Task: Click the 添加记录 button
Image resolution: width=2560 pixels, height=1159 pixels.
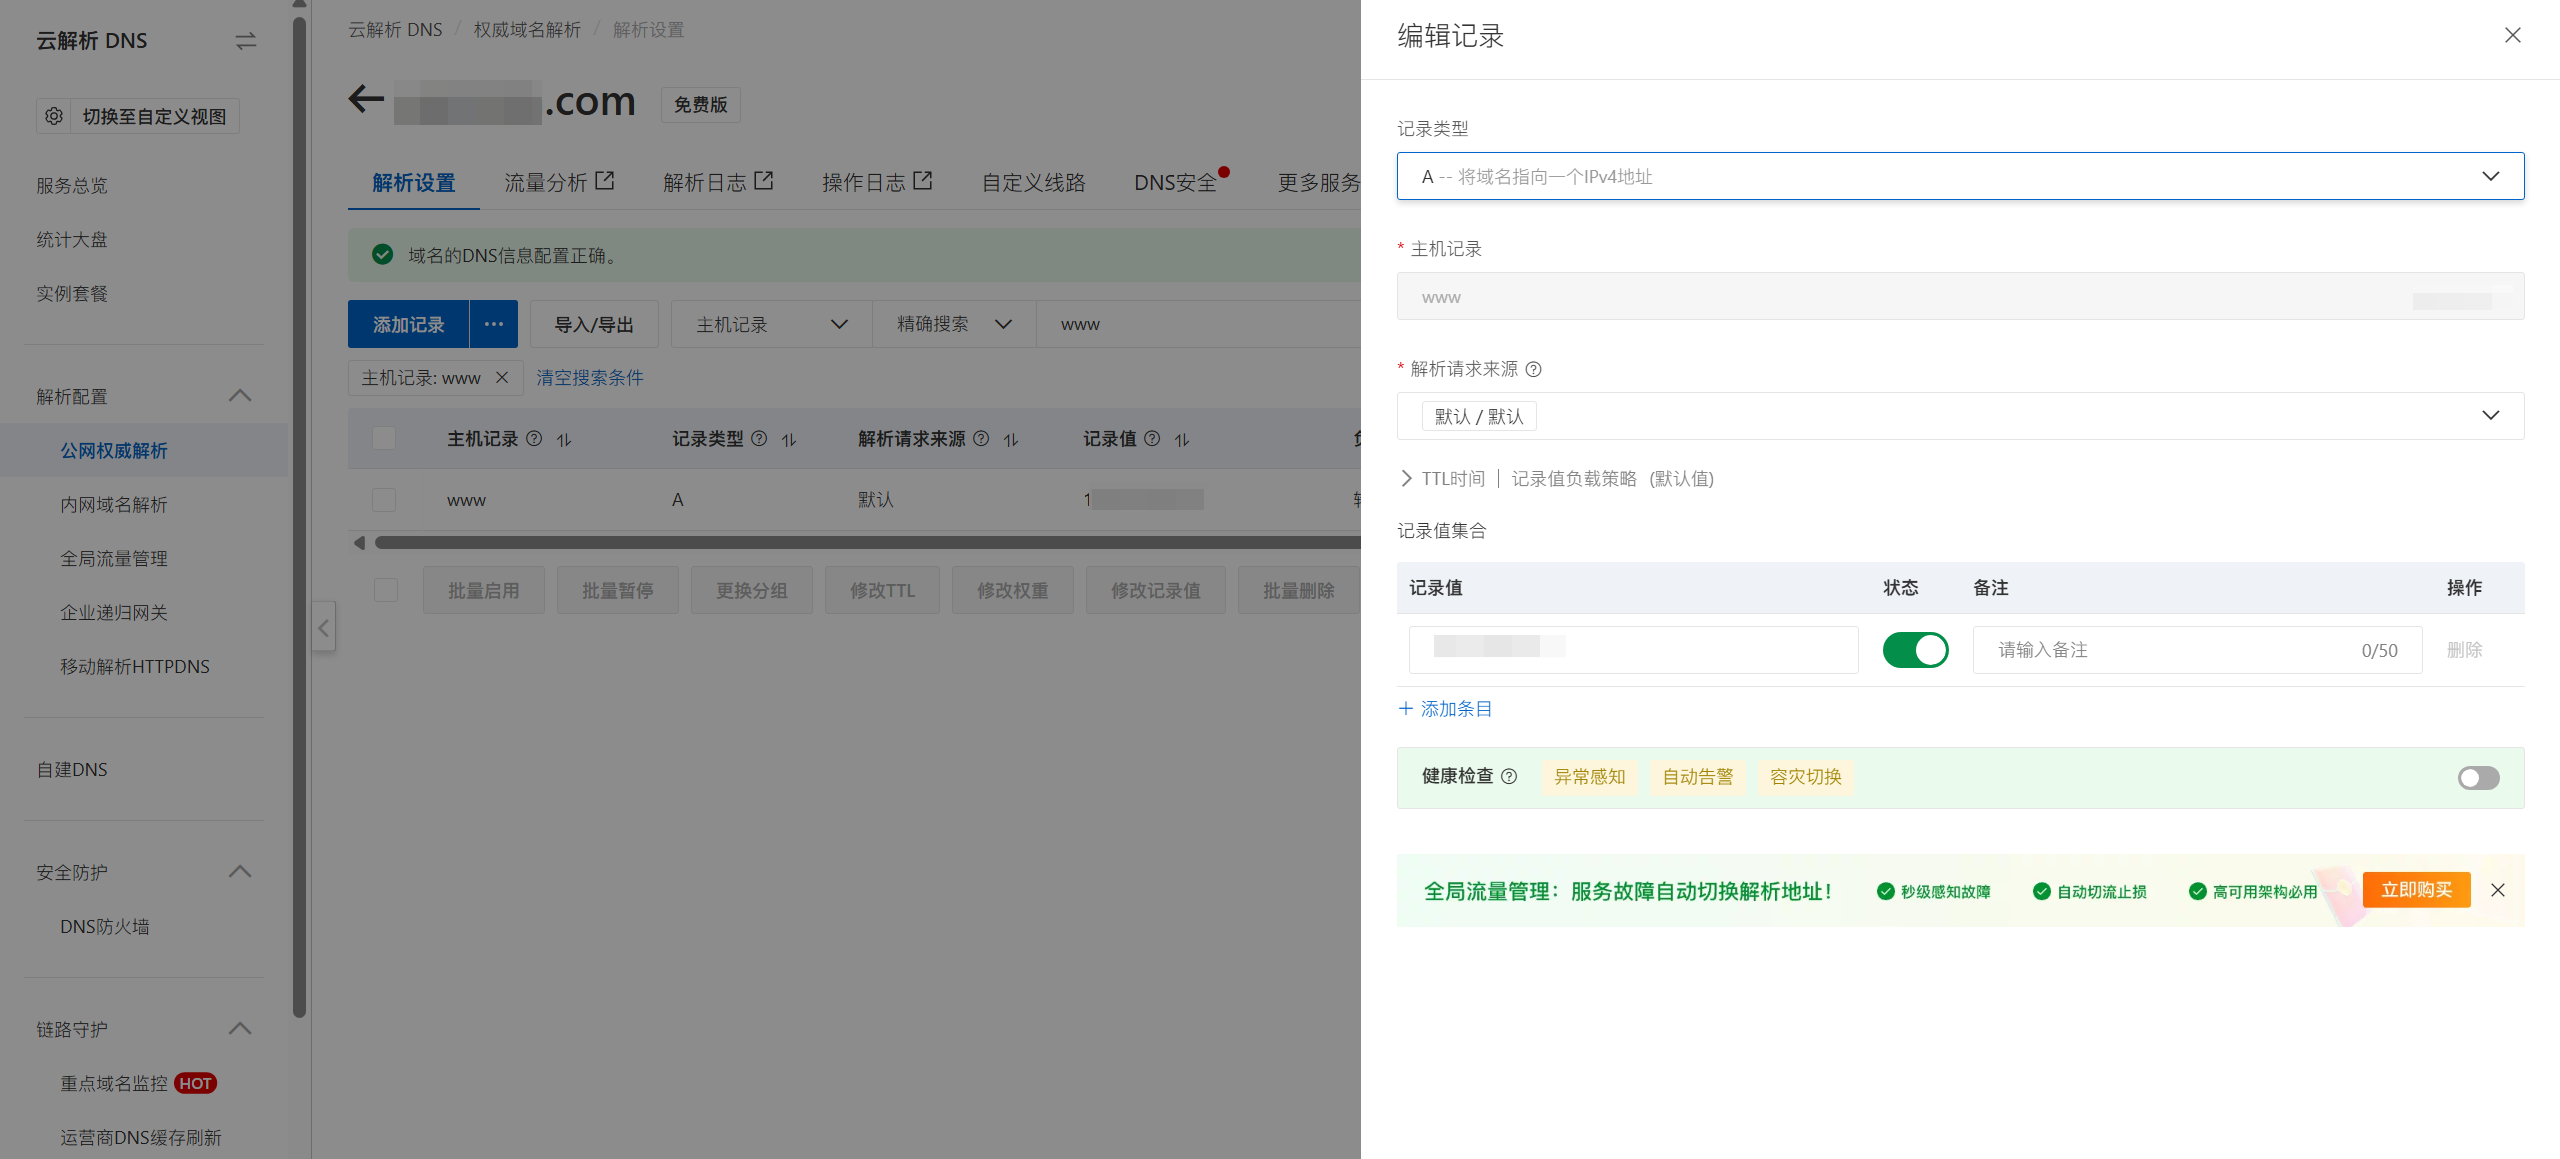Action: (x=408, y=324)
